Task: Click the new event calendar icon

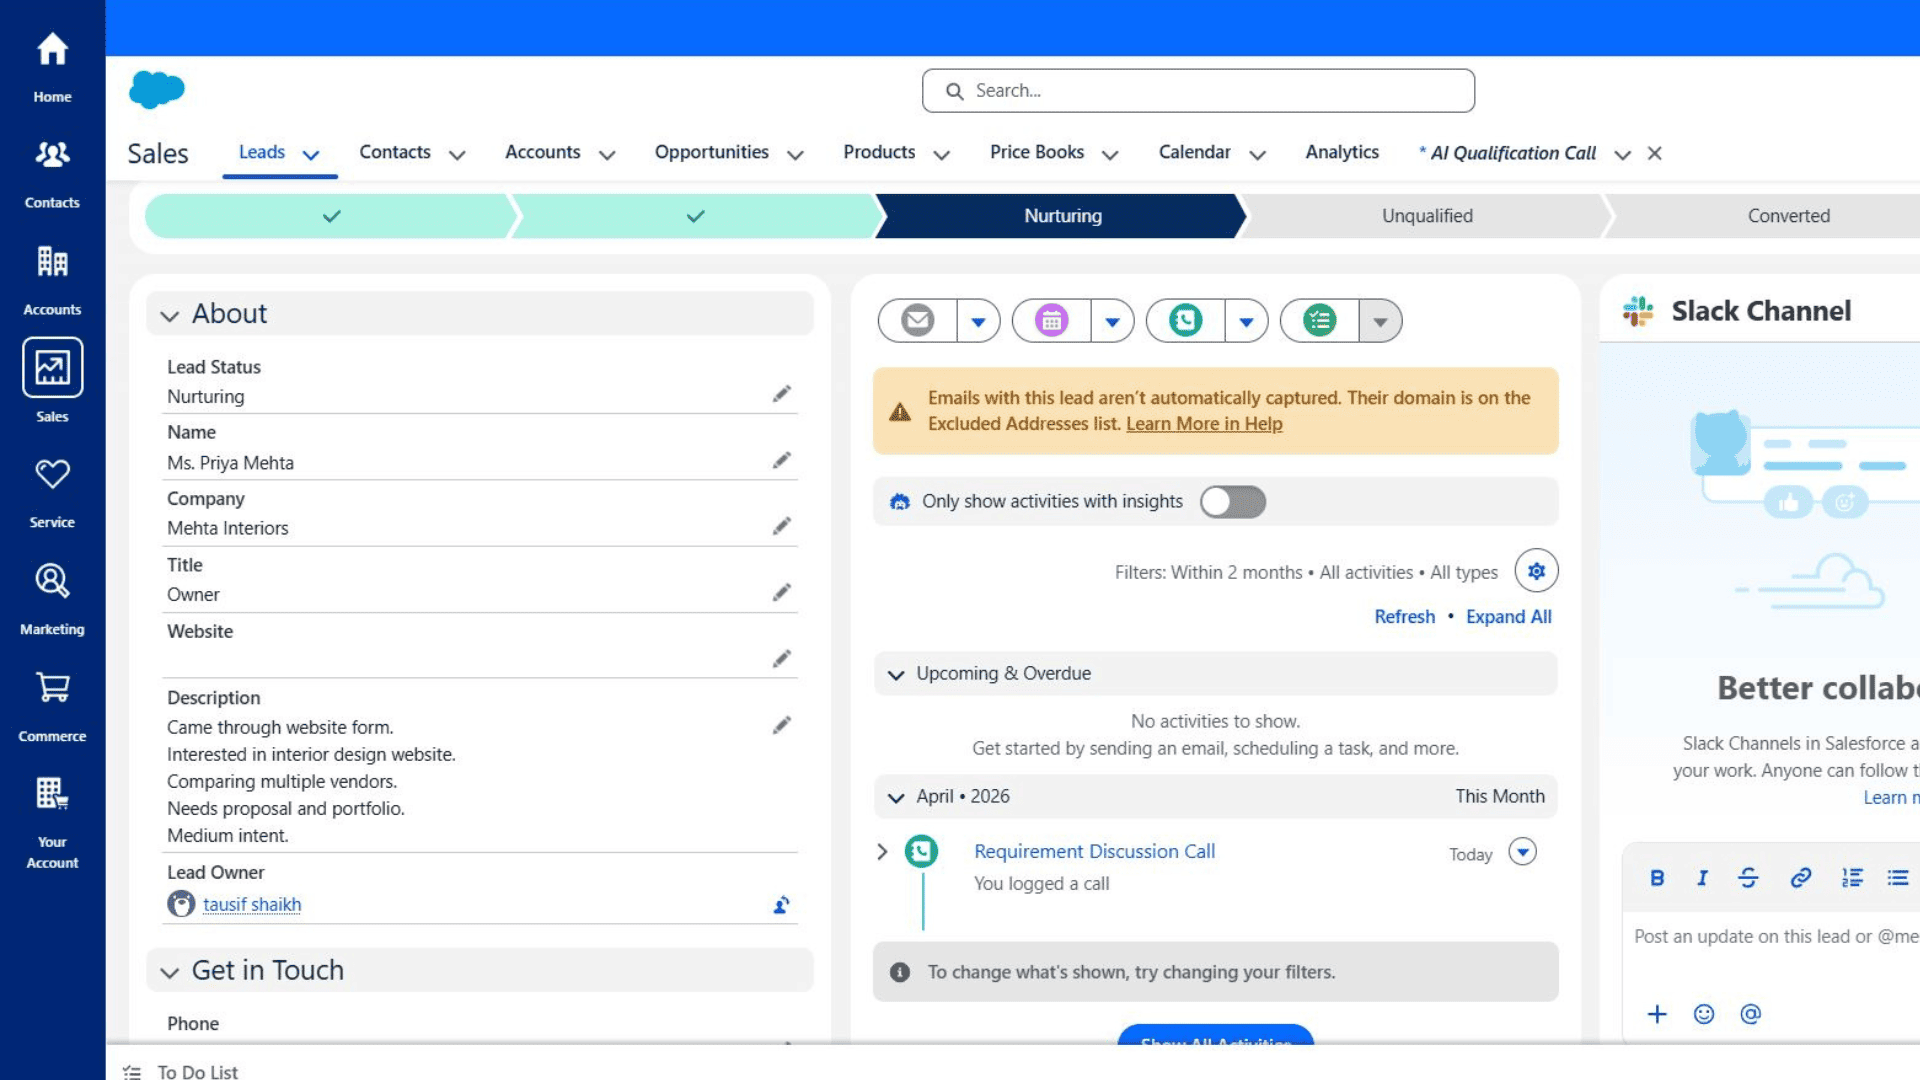Action: pos(1051,321)
